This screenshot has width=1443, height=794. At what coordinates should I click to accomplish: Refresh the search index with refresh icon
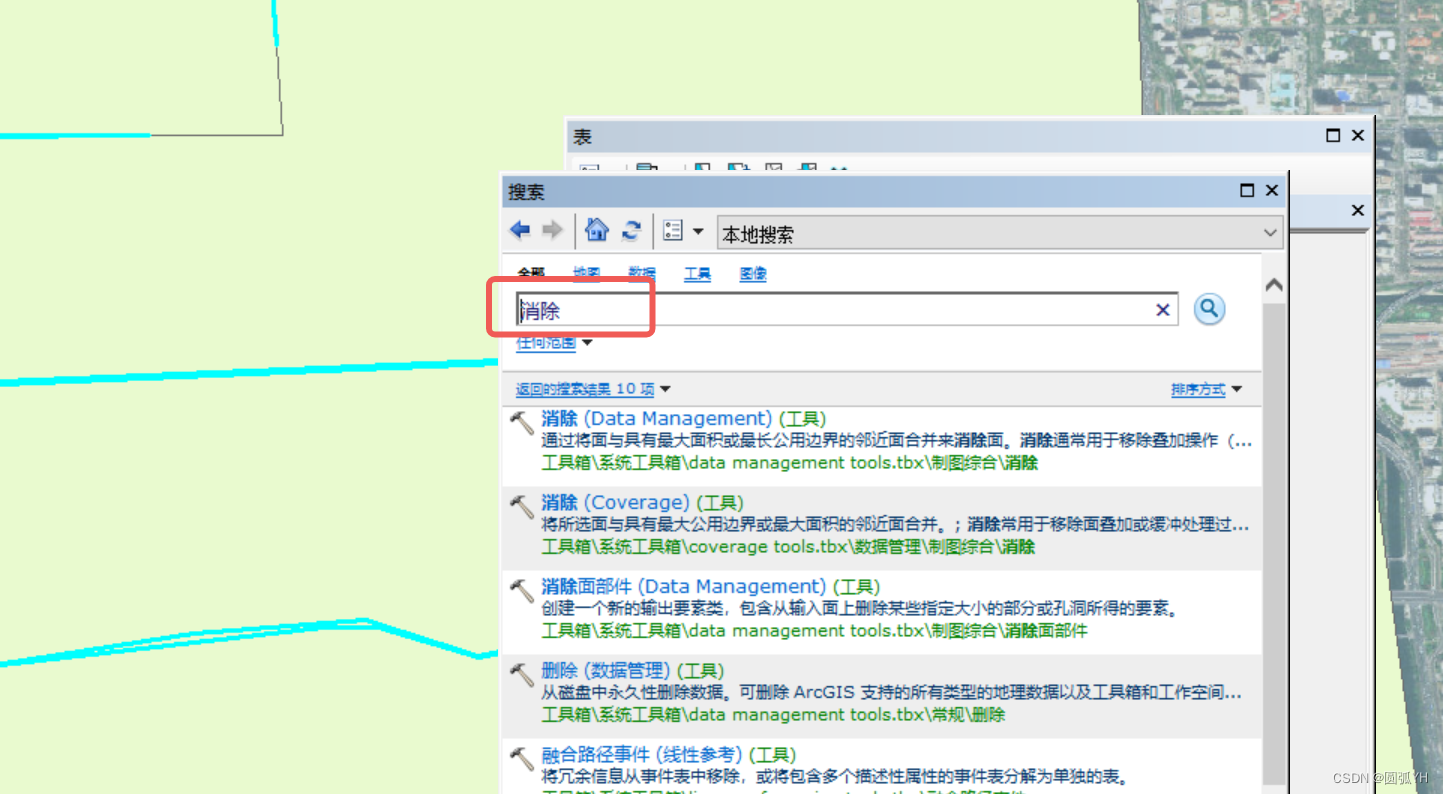coord(632,230)
